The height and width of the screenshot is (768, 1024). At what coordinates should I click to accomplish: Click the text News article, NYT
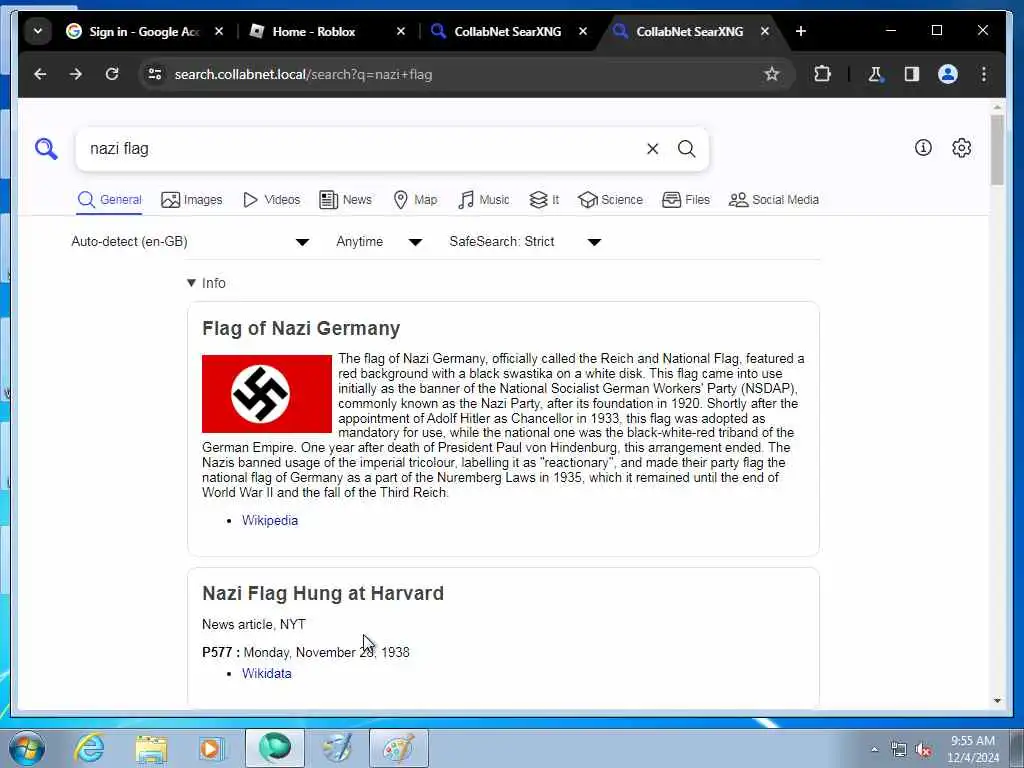[x=253, y=624]
